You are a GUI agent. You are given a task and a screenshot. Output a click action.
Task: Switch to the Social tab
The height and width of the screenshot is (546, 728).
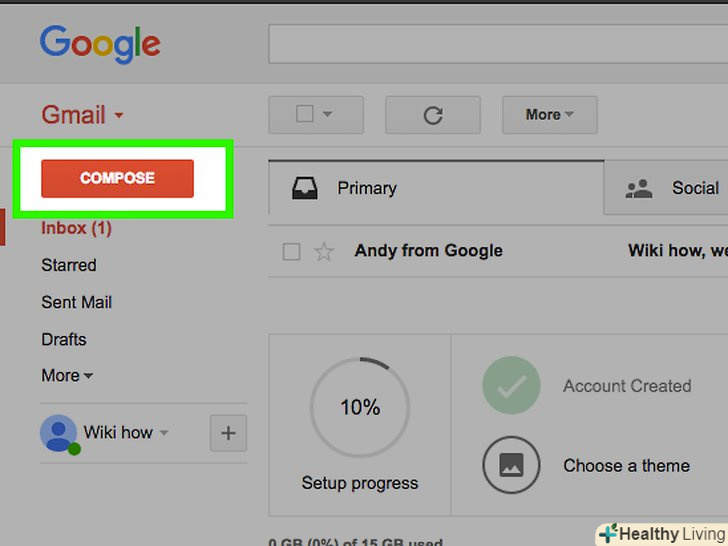pos(666,188)
